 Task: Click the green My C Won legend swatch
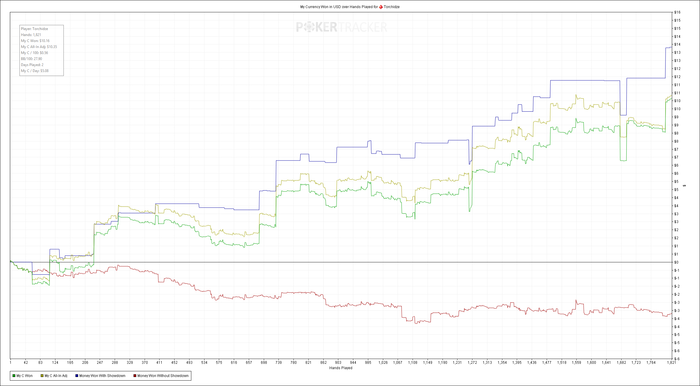[13, 376]
